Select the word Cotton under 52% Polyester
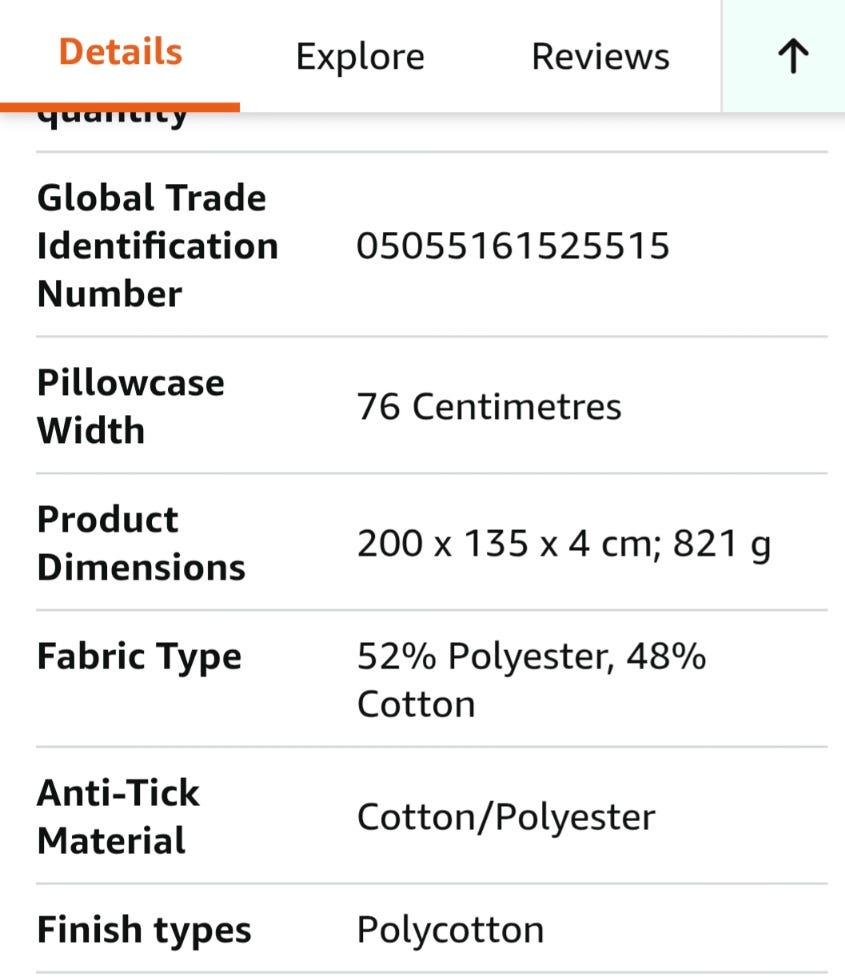The height and width of the screenshot is (977, 845). [416, 704]
